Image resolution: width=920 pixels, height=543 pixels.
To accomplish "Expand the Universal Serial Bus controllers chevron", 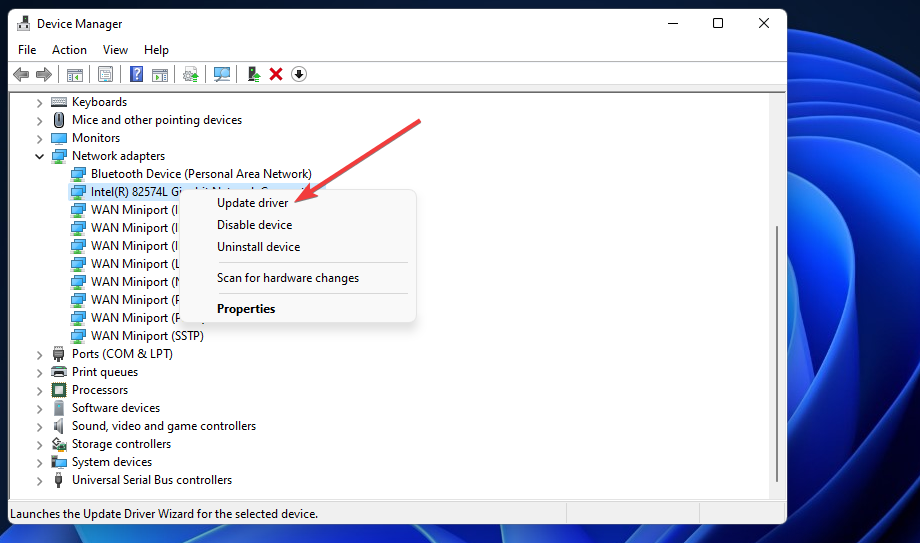I will [x=39, y=481].
